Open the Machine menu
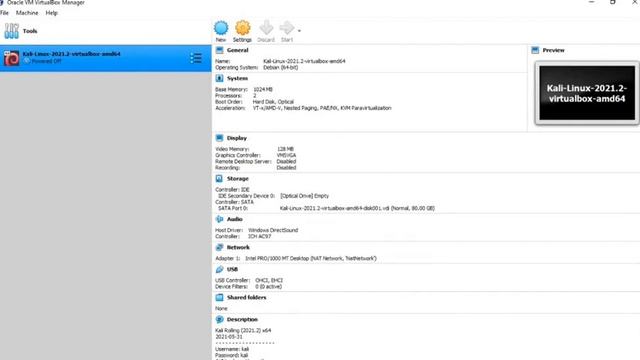This screenshot has width=640, height=360. click(27, 13)
